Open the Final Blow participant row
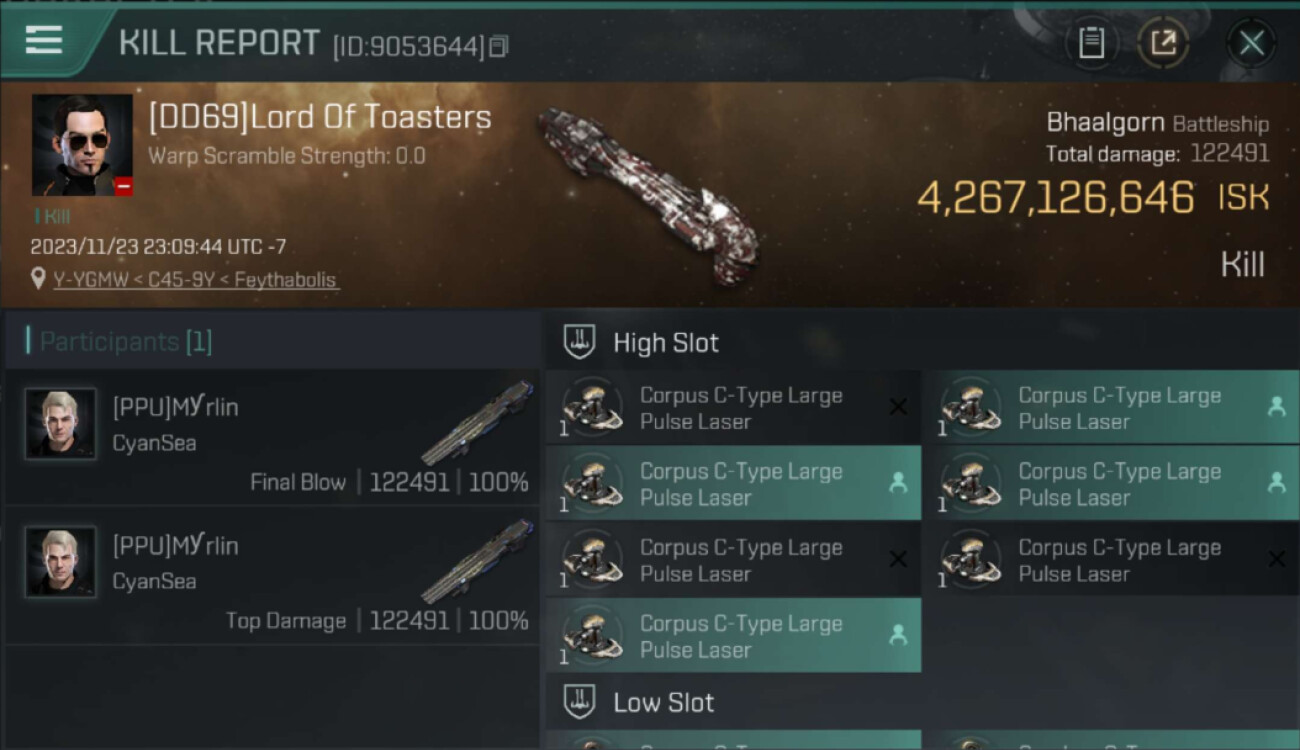This screenshot has height=750, width=1300. pyautogui.click(x=270, y=437)
